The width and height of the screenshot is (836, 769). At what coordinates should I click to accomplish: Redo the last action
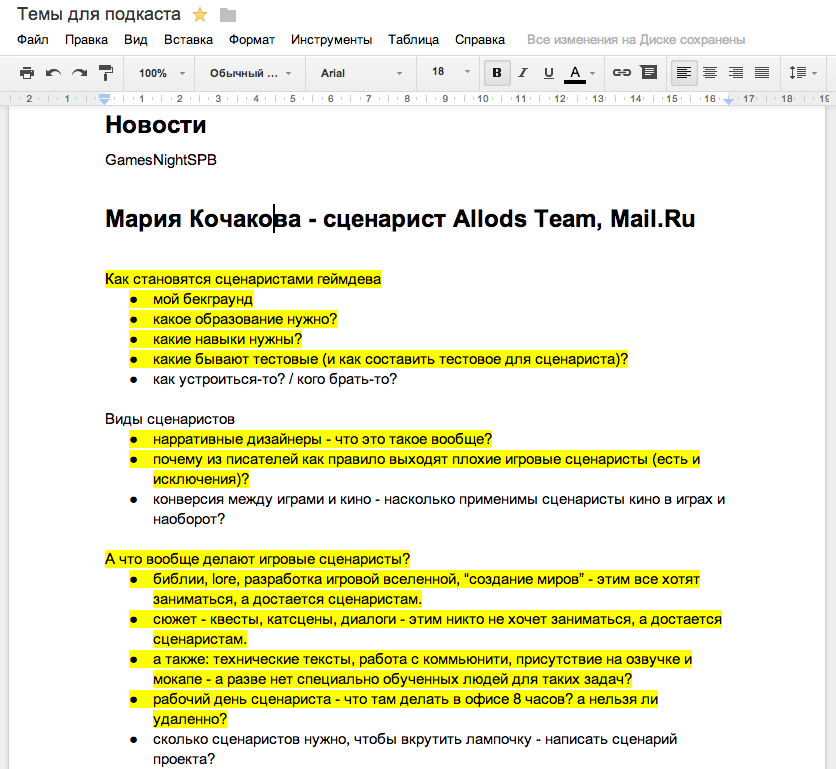pyautogui.click(x=79, y=73)
